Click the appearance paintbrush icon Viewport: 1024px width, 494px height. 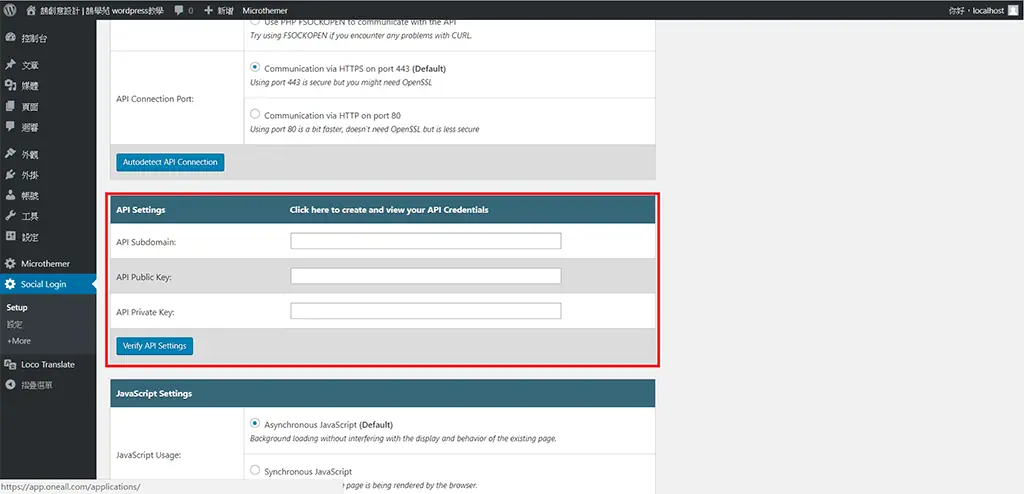click(x=10, y=154)
